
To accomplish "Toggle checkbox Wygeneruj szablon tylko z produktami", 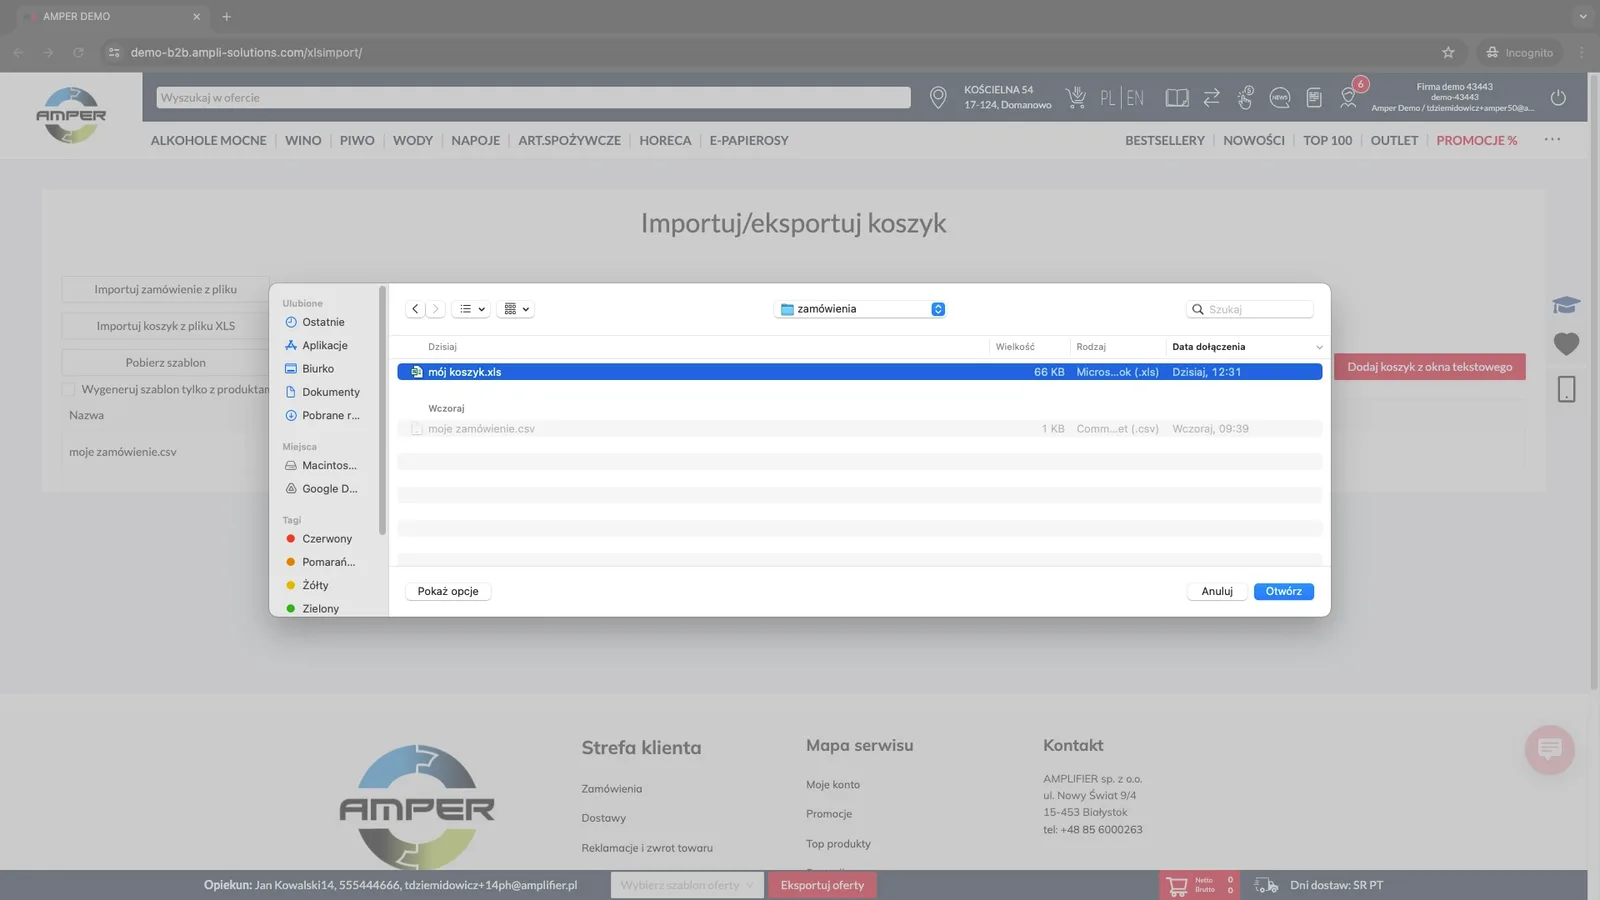I will (69, 389).
